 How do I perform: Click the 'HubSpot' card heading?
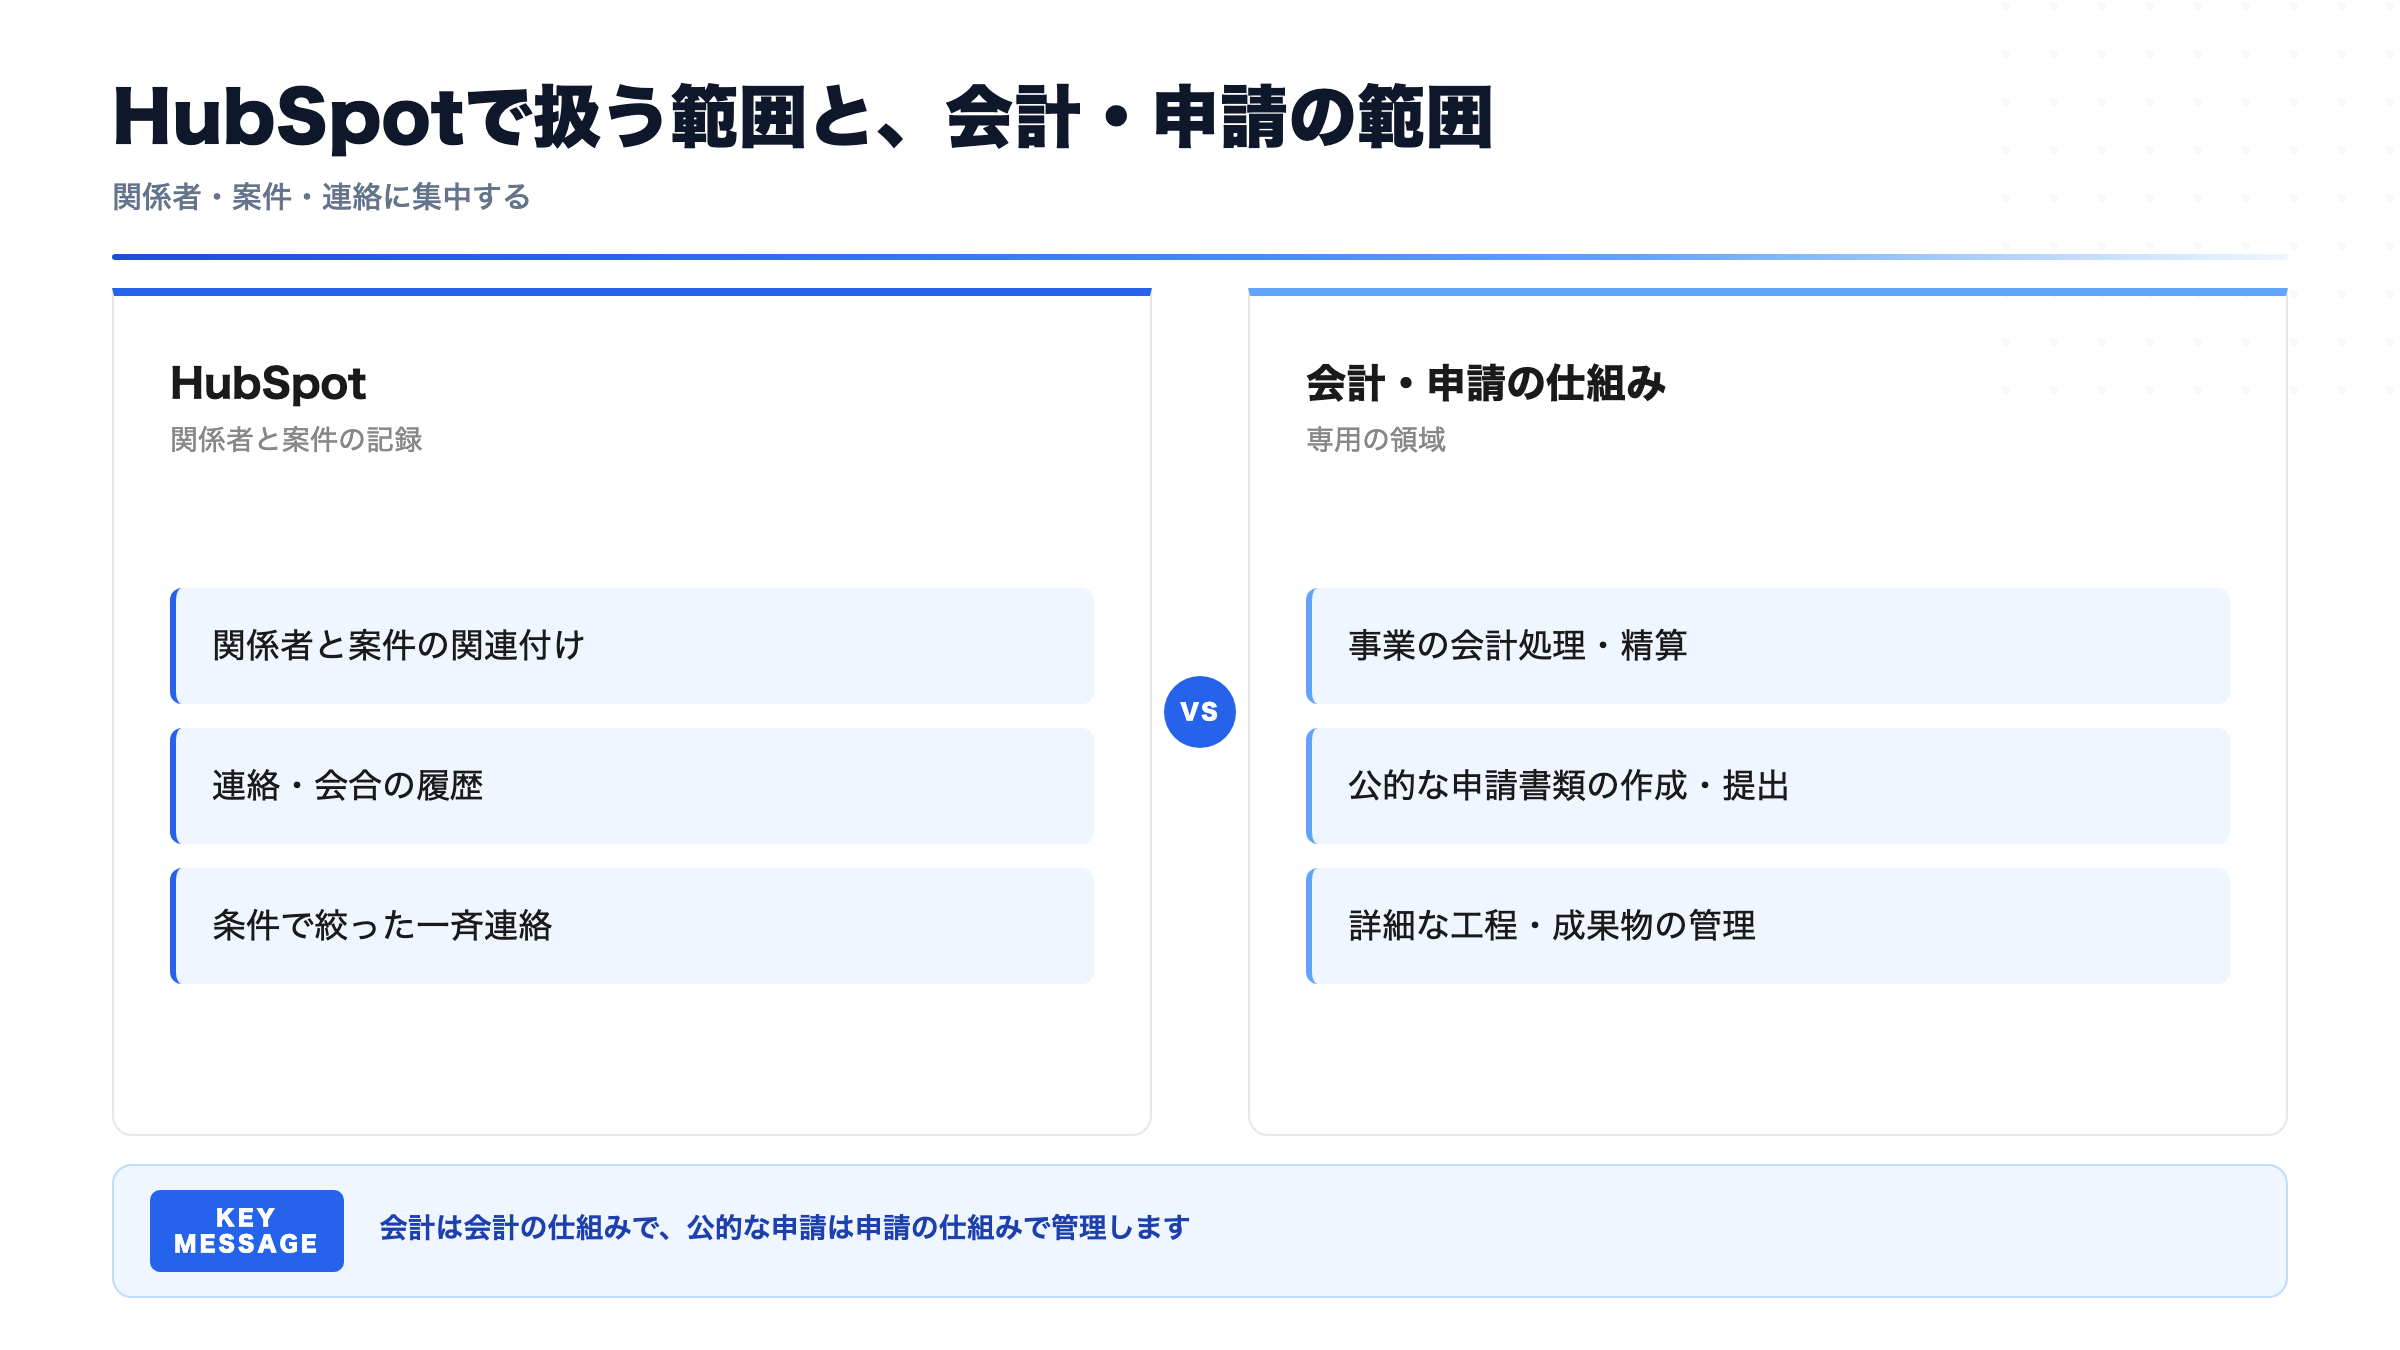click(268, 383)
